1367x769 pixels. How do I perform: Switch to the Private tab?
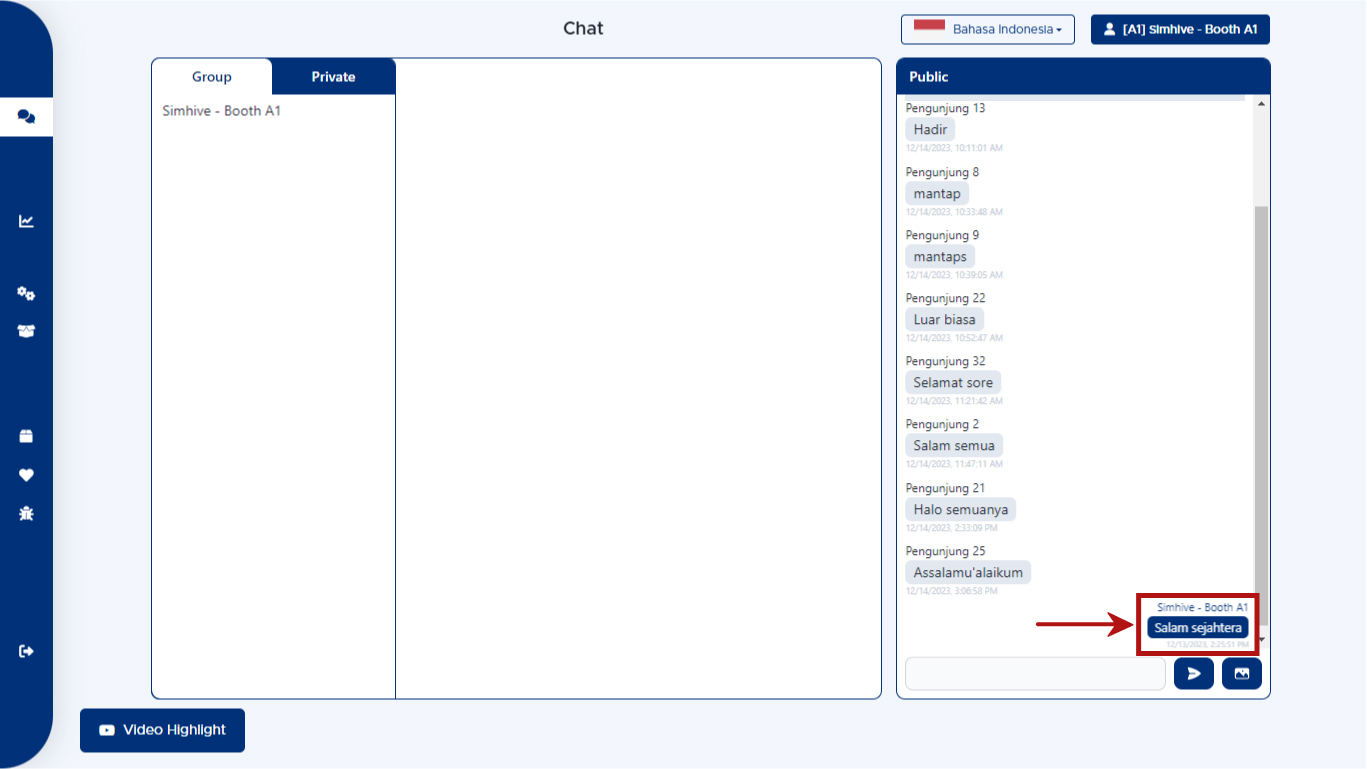pos(333,77)
